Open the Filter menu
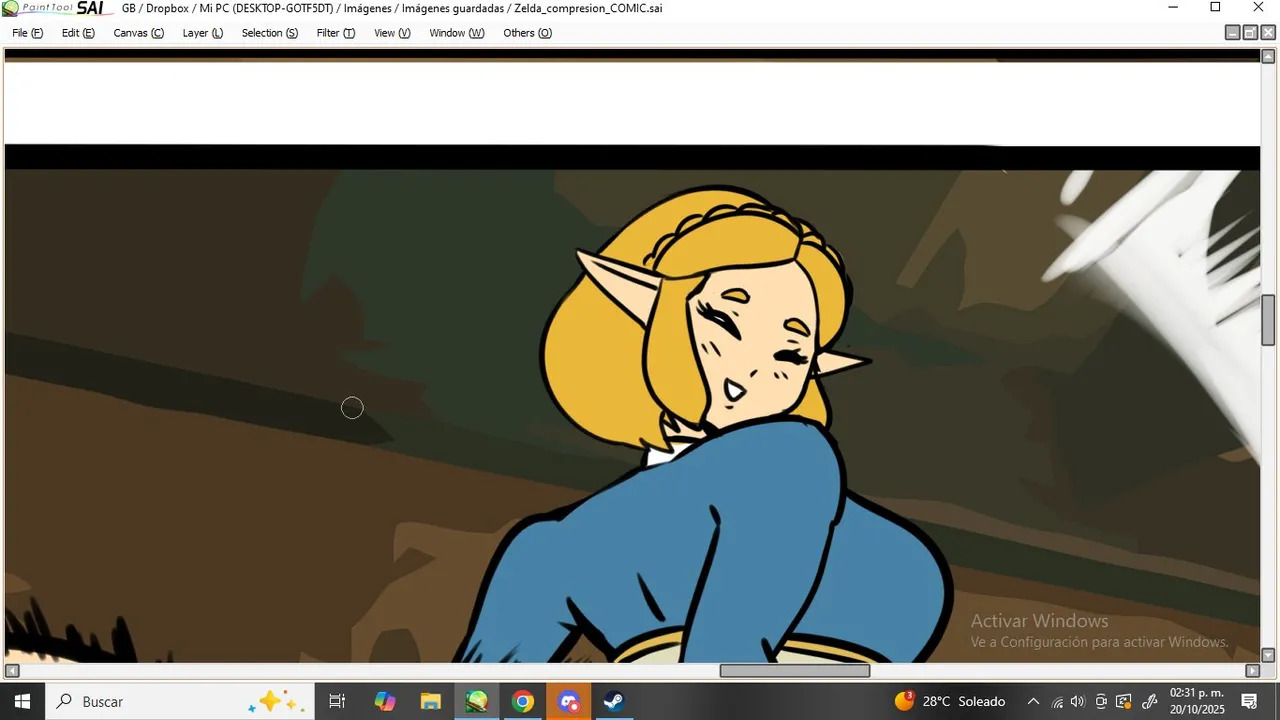The width and height of the screenshot is (1280, 720). 336,33
